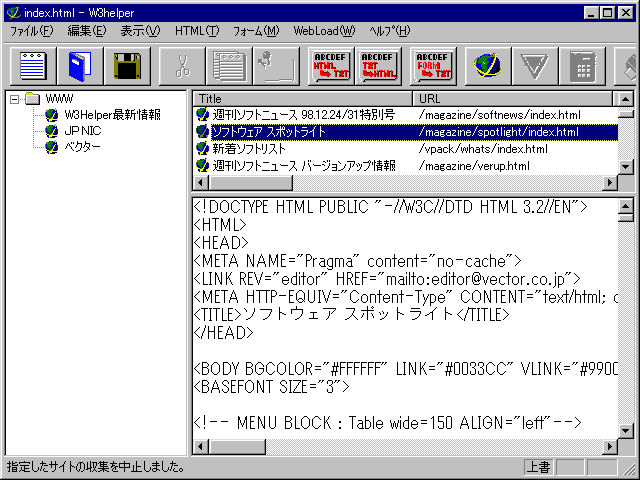Click the HTML to TXT conversion icon
This screenshot has width=640, height=480.
[x=331, y=66]
